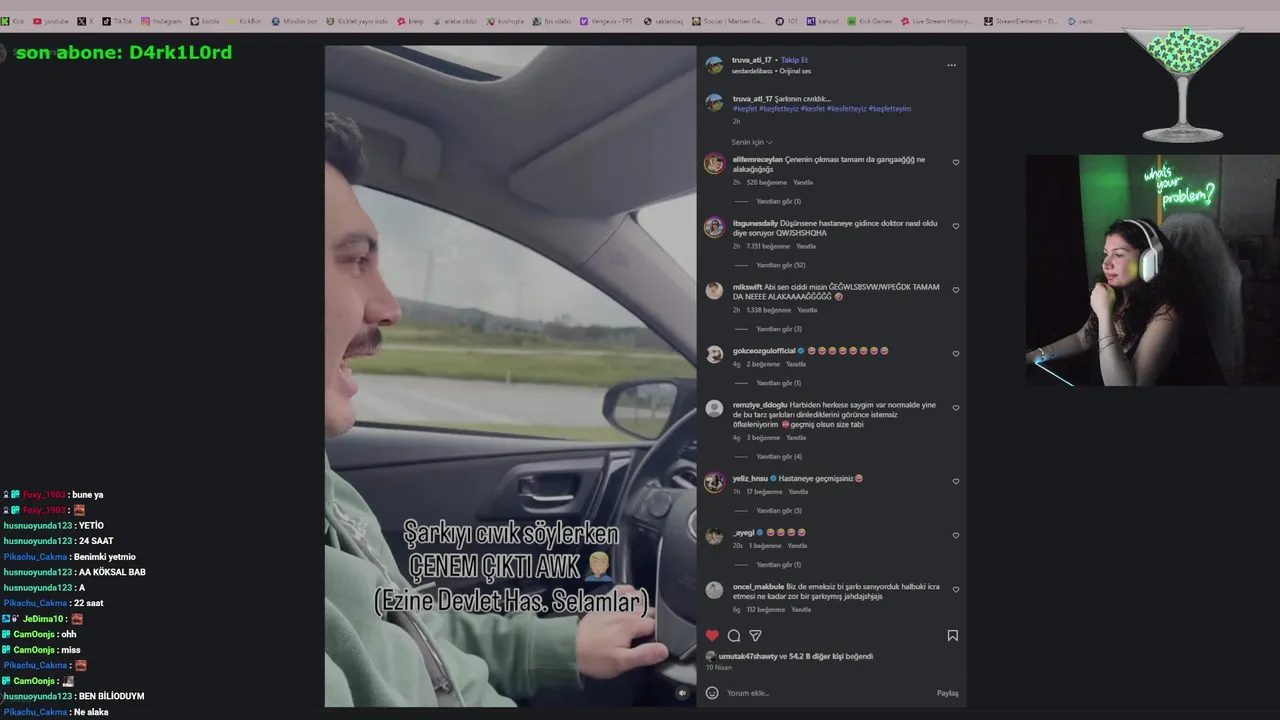Click the Instagram reel video of driver
This screenshot has width=1280, height=720.
(510, 376)
